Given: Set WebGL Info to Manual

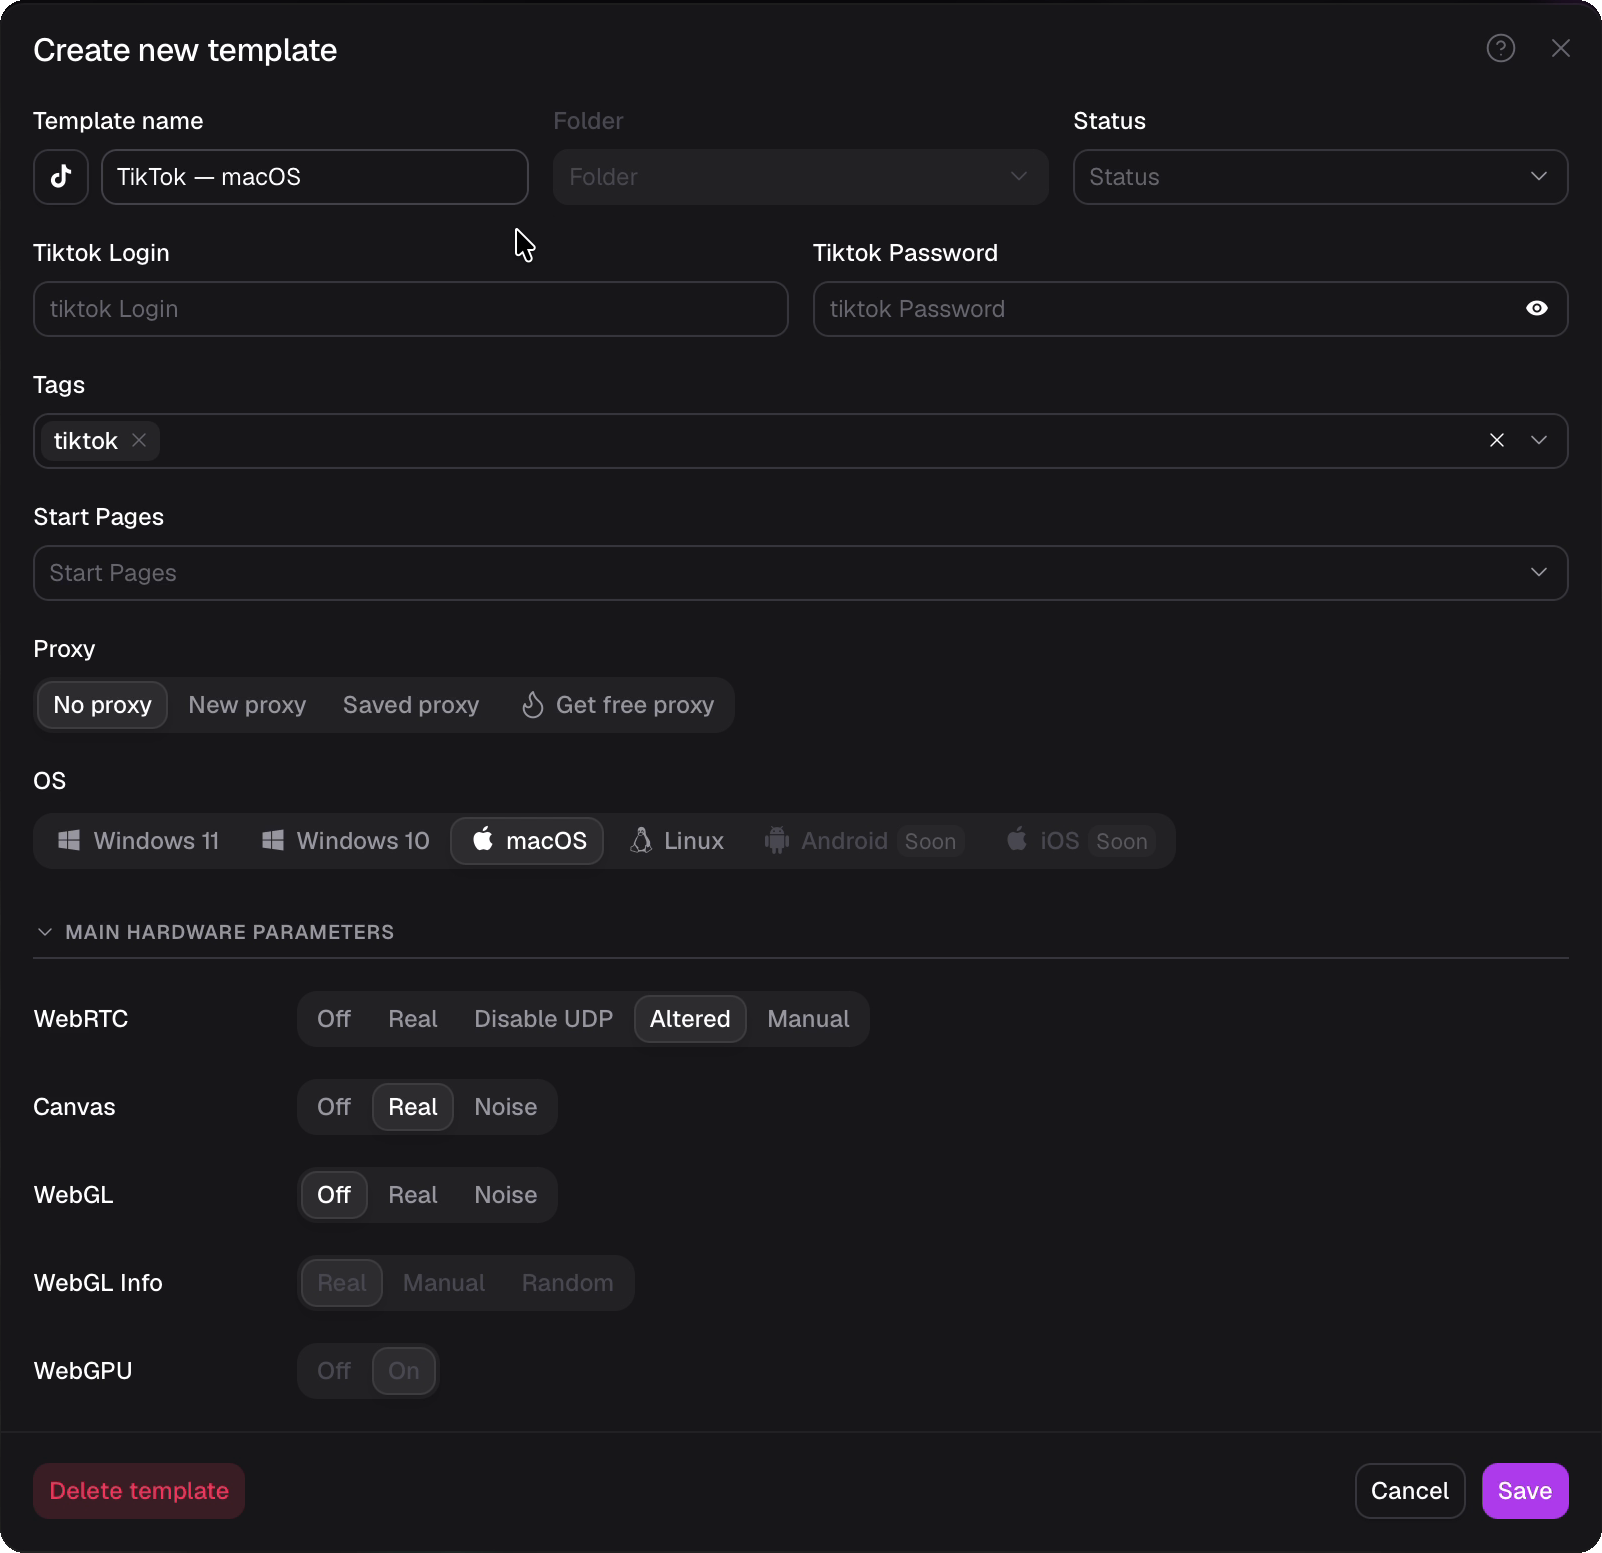Looking at the screenshot, I should point(444,1283).
